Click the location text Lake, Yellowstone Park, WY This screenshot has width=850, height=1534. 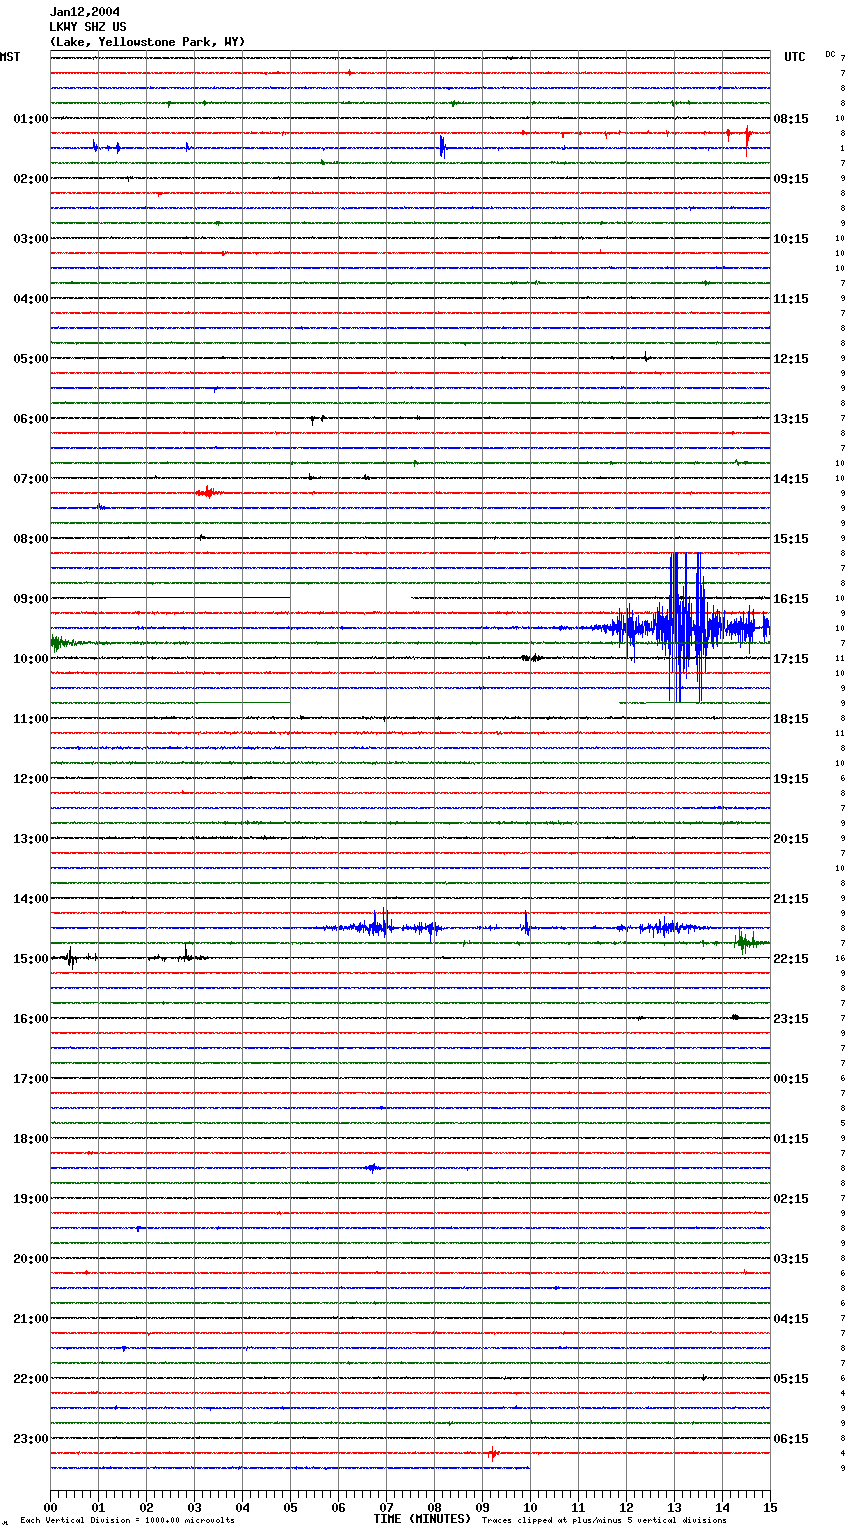(x=147, y=42)
